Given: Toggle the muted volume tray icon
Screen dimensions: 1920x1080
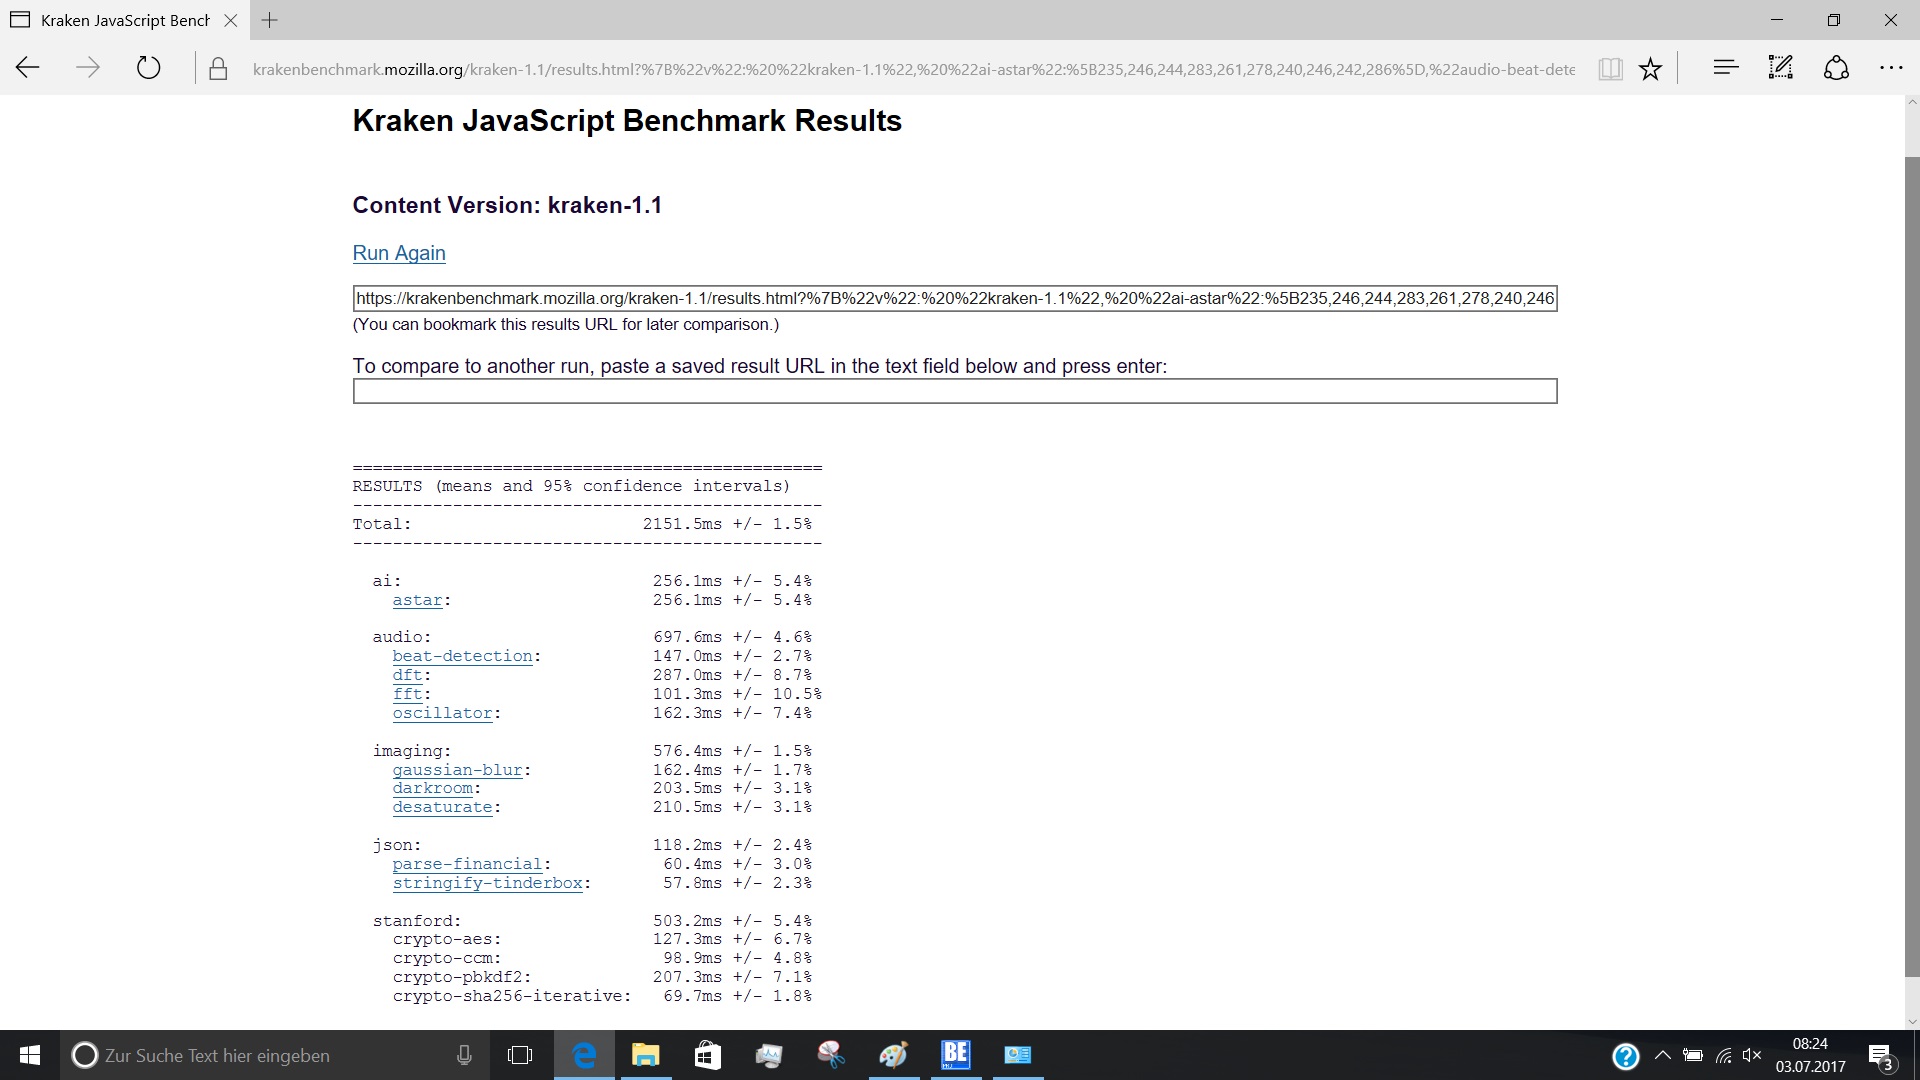Looking at the screenshot, I should point(1752,1055).
